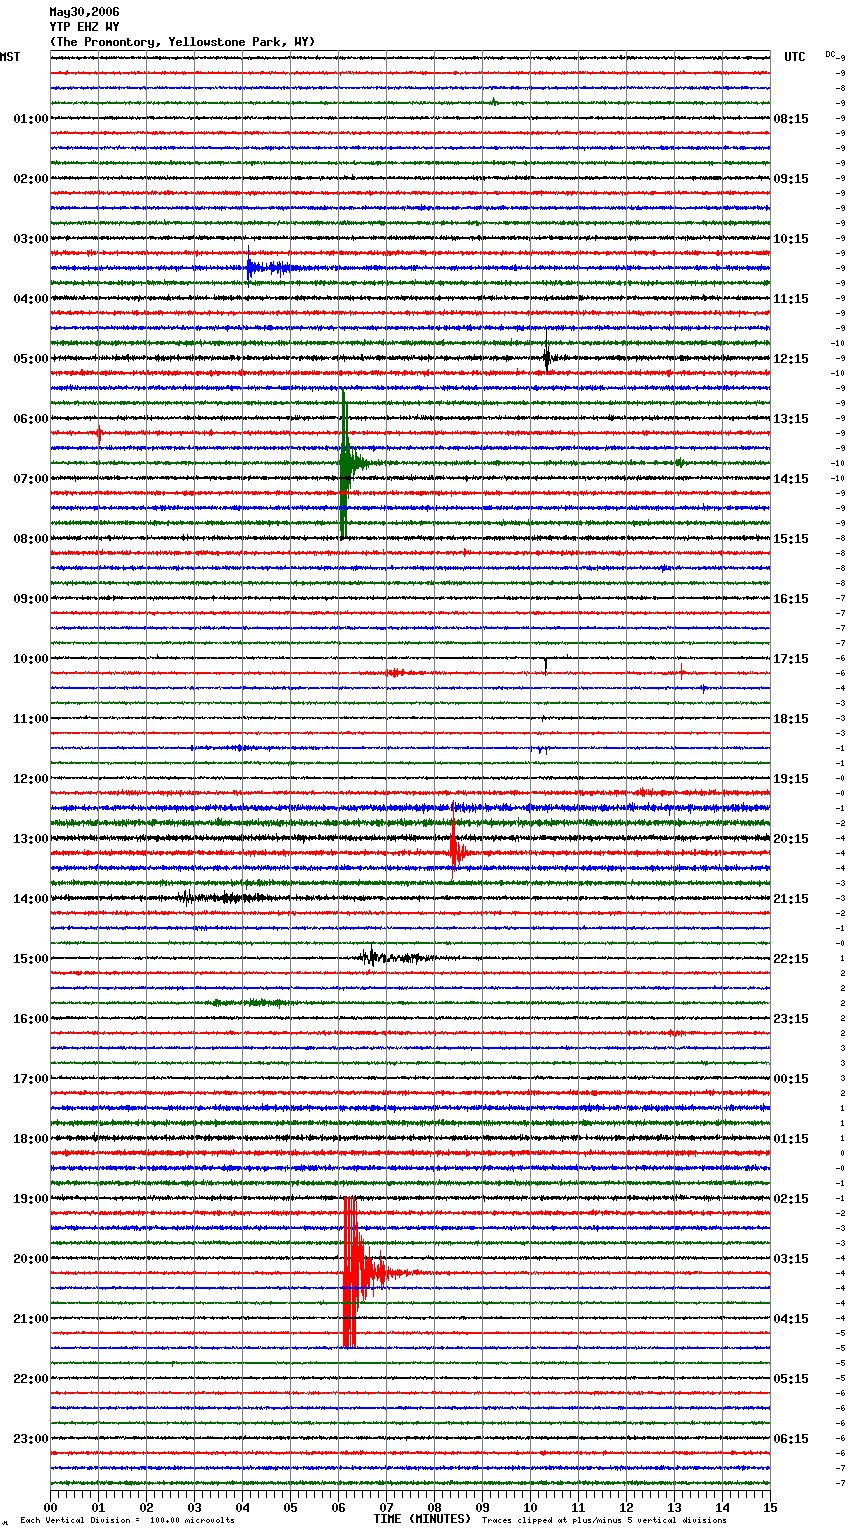Click the 'Traces clipped' footer note

[604, 1520]
